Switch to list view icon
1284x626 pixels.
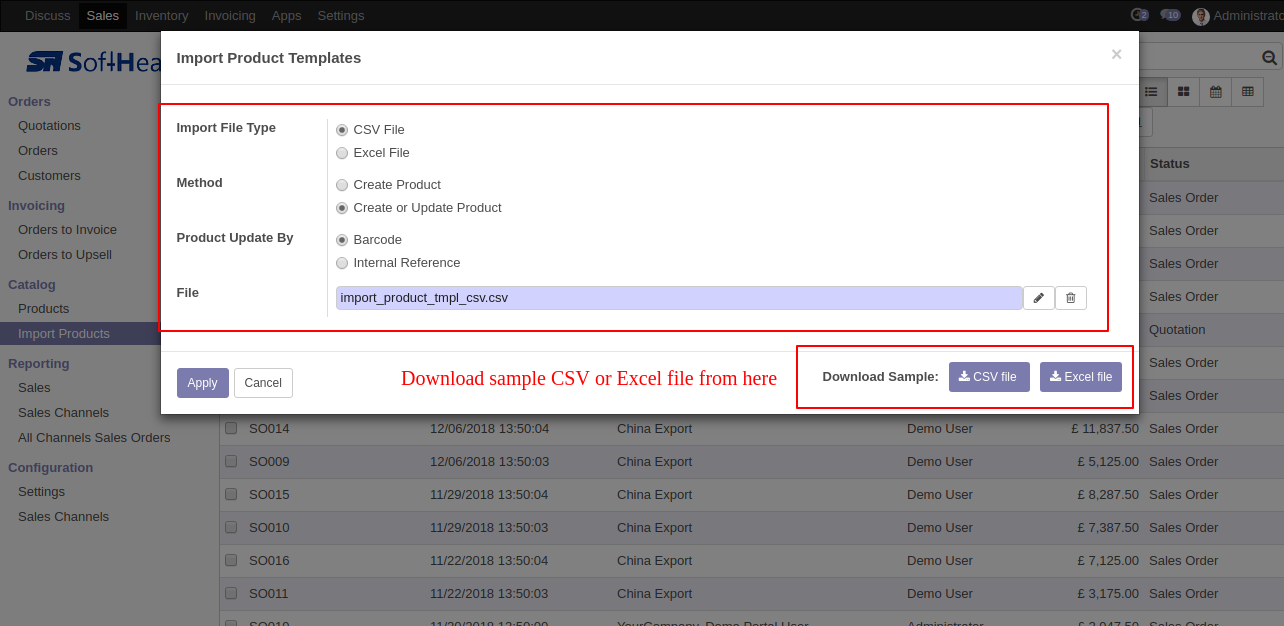tap(1151, 91)
